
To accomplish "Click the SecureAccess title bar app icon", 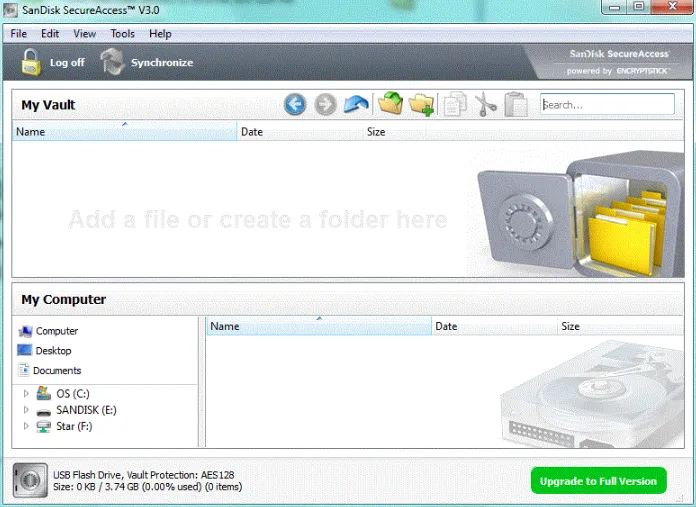I will tap(10, 10).
